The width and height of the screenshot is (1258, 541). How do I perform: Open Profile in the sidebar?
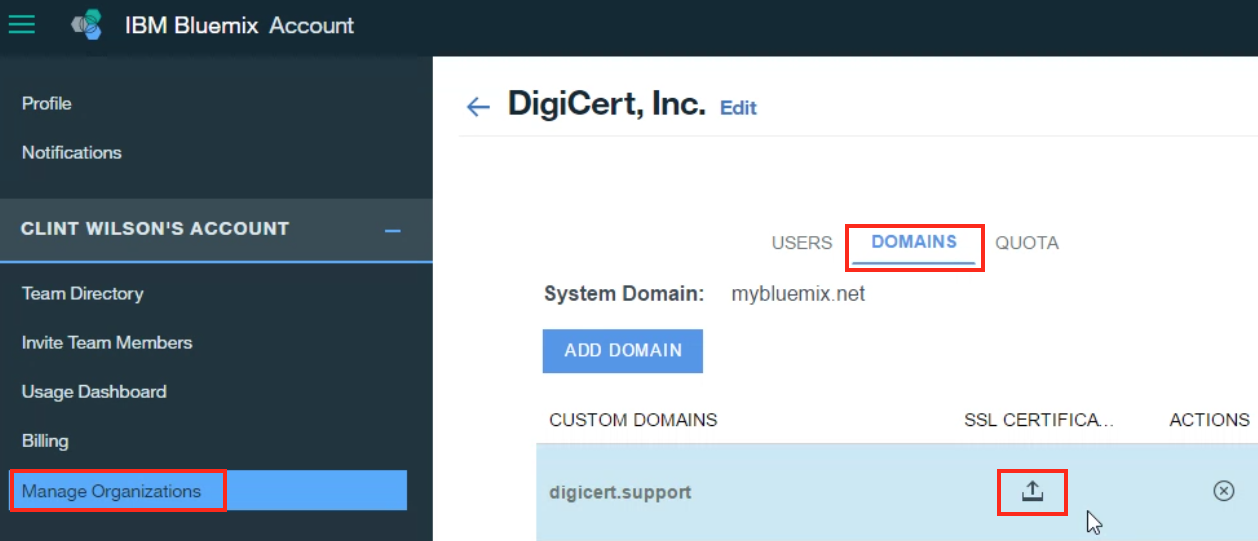click(47, 104)
